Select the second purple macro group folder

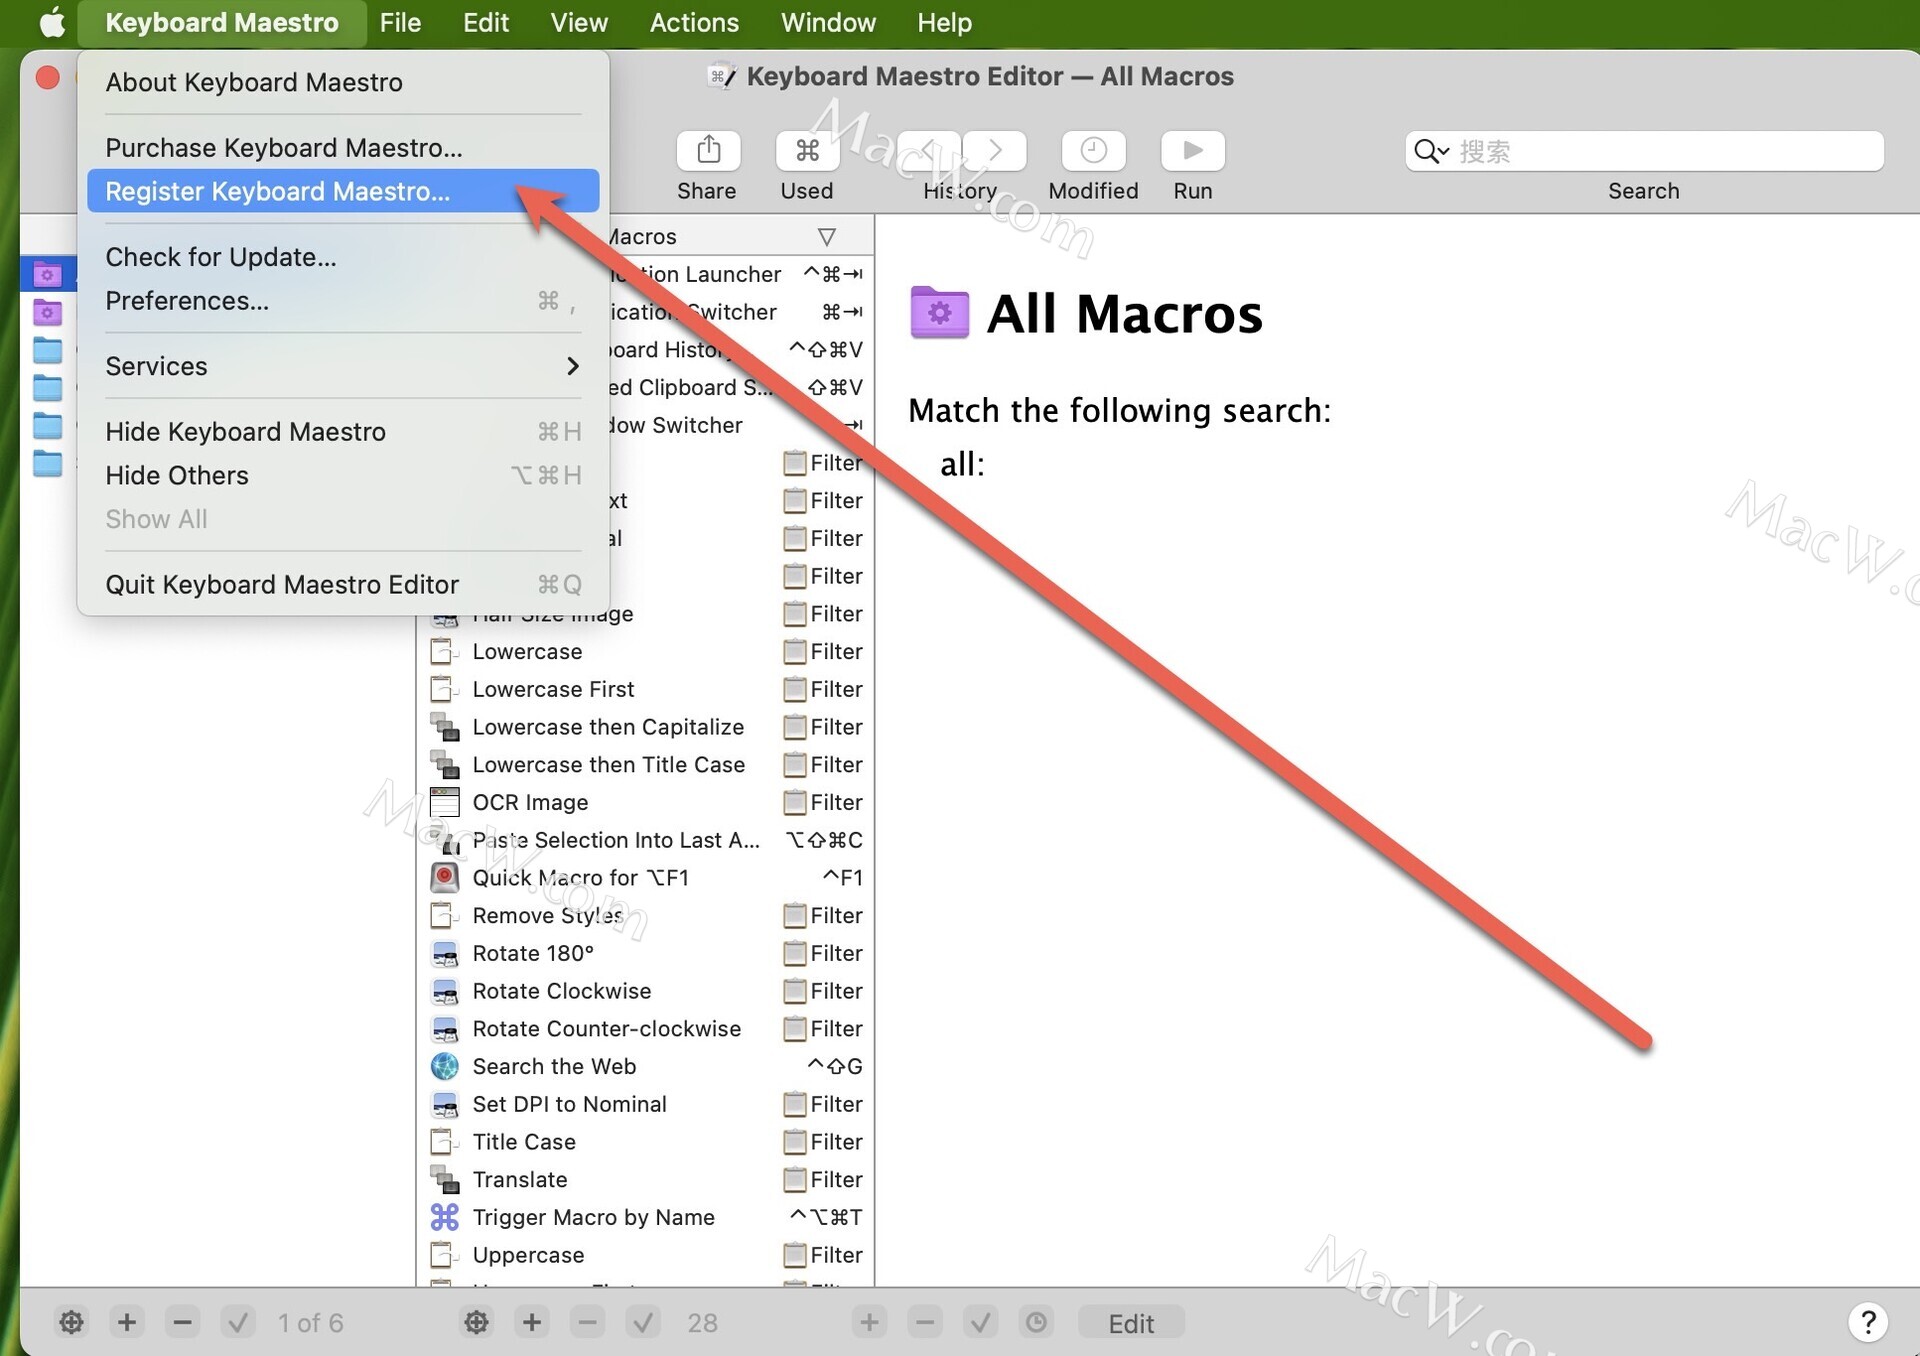pos(47,312)
